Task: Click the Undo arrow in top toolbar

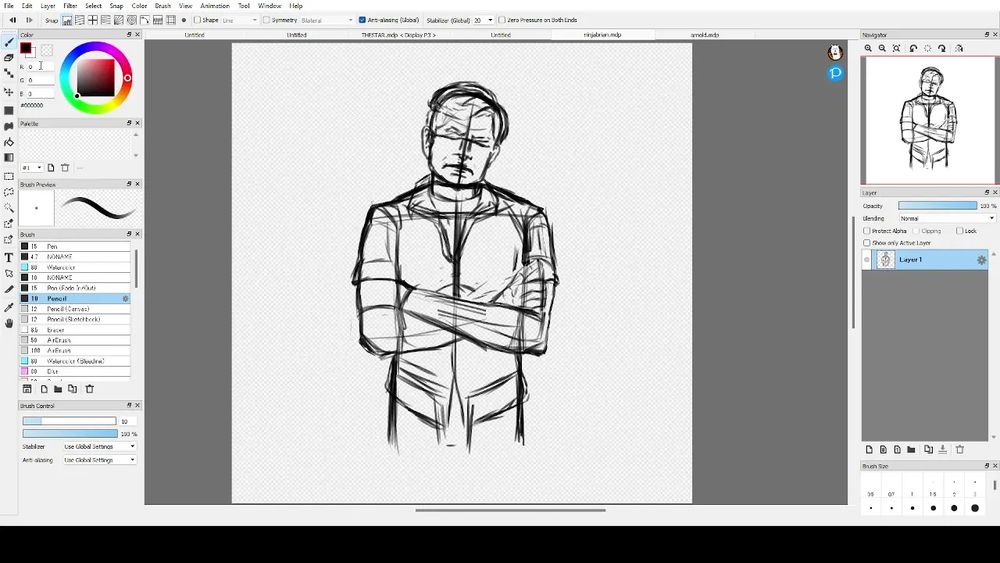Action: [x=13, y=20]
